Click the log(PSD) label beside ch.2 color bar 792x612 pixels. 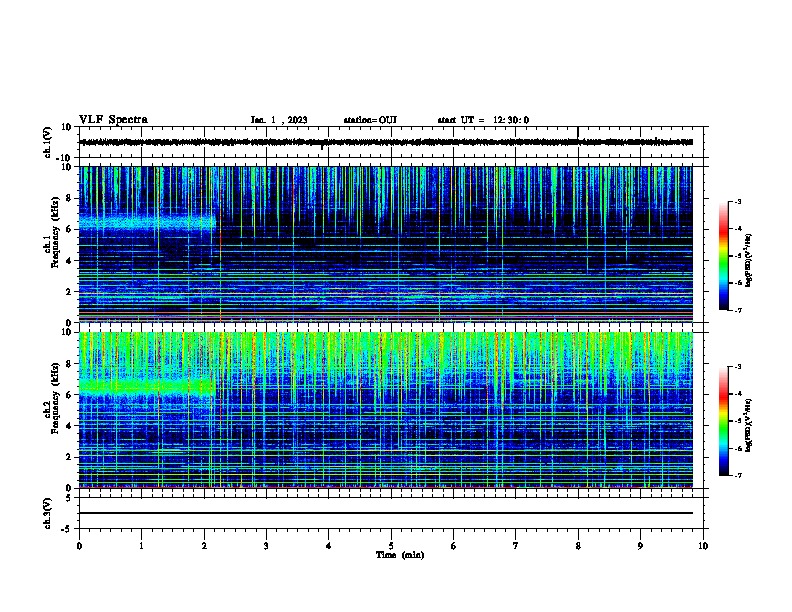pos(749,425)
